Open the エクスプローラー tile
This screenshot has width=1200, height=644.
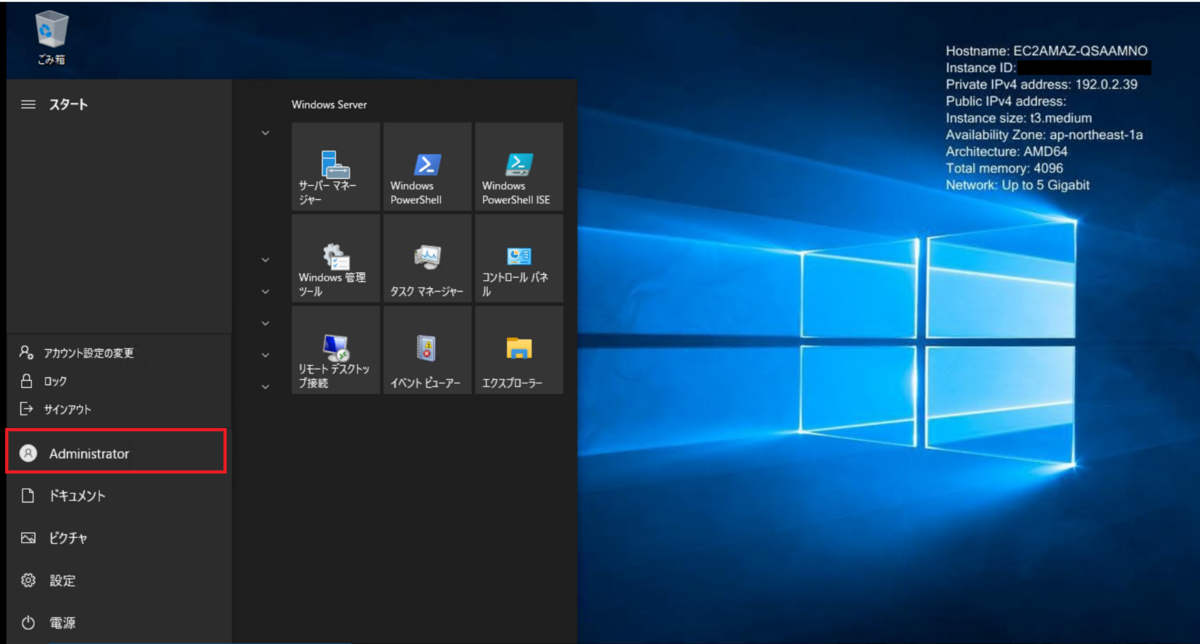click(519, 350)
